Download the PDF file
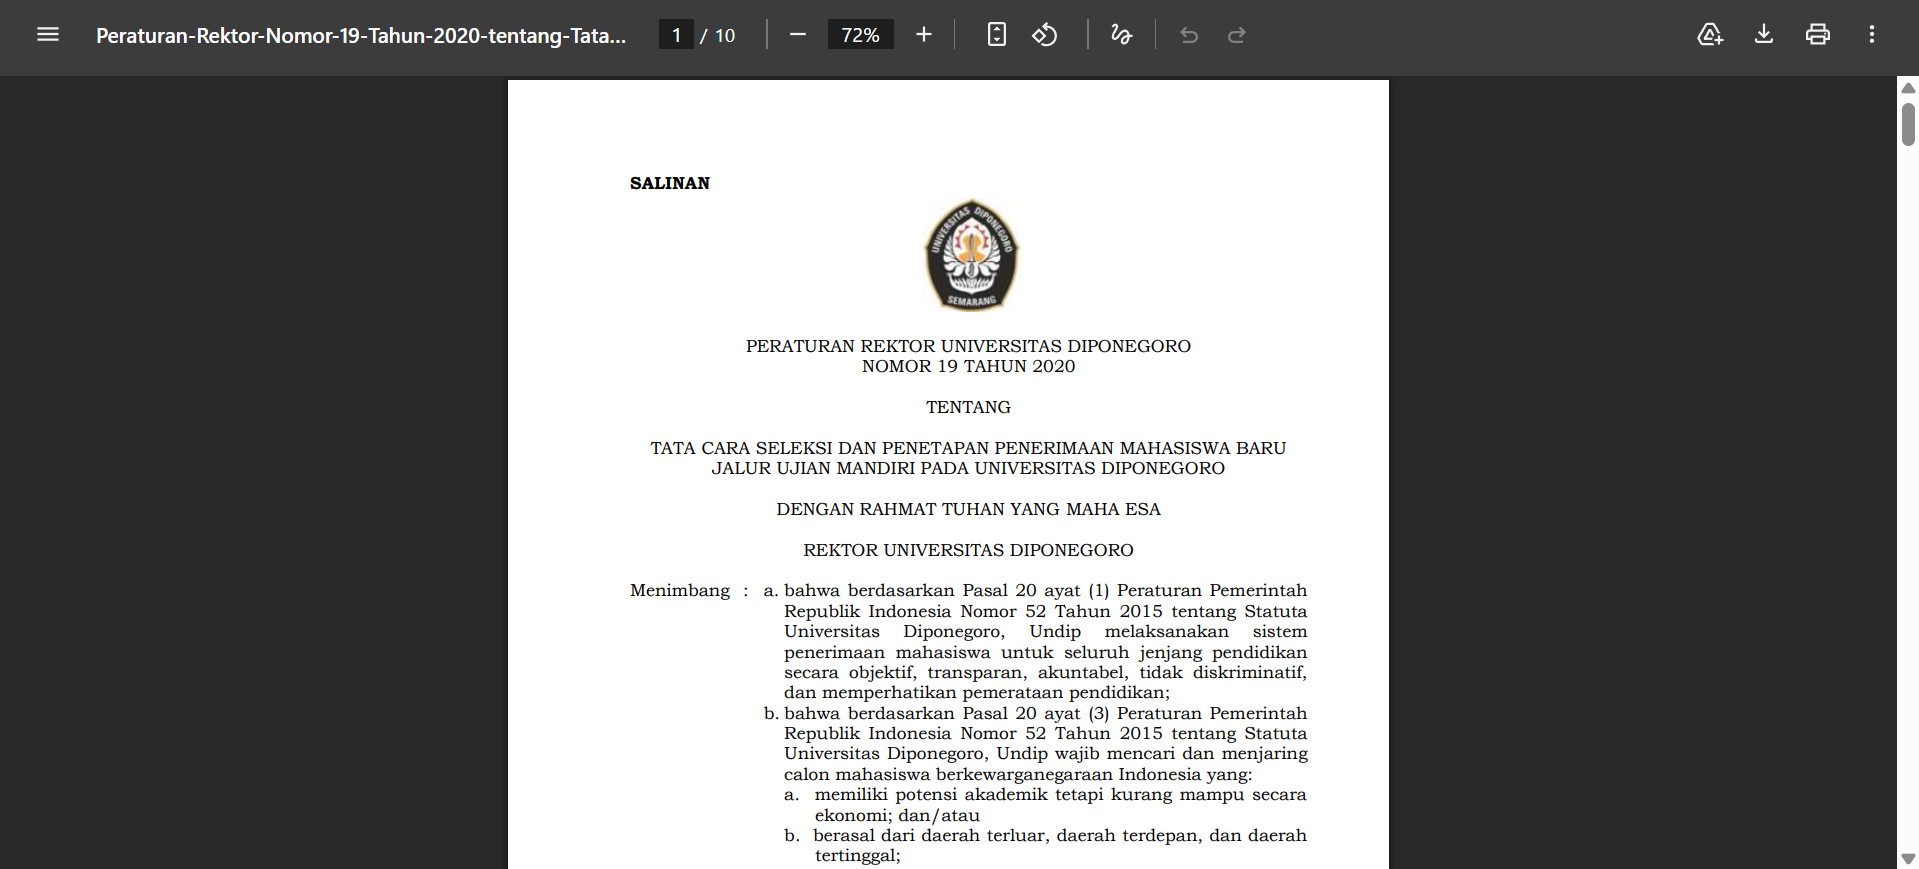 tap(1764, 35)
